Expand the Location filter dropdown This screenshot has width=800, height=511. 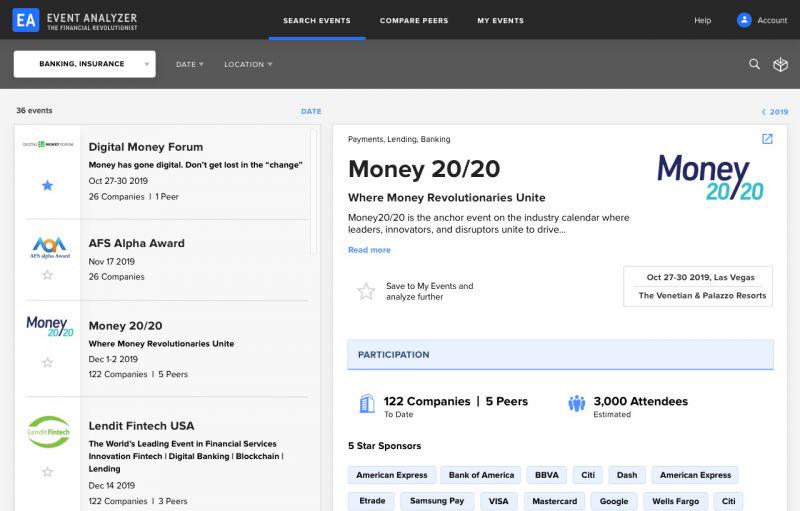248,64
